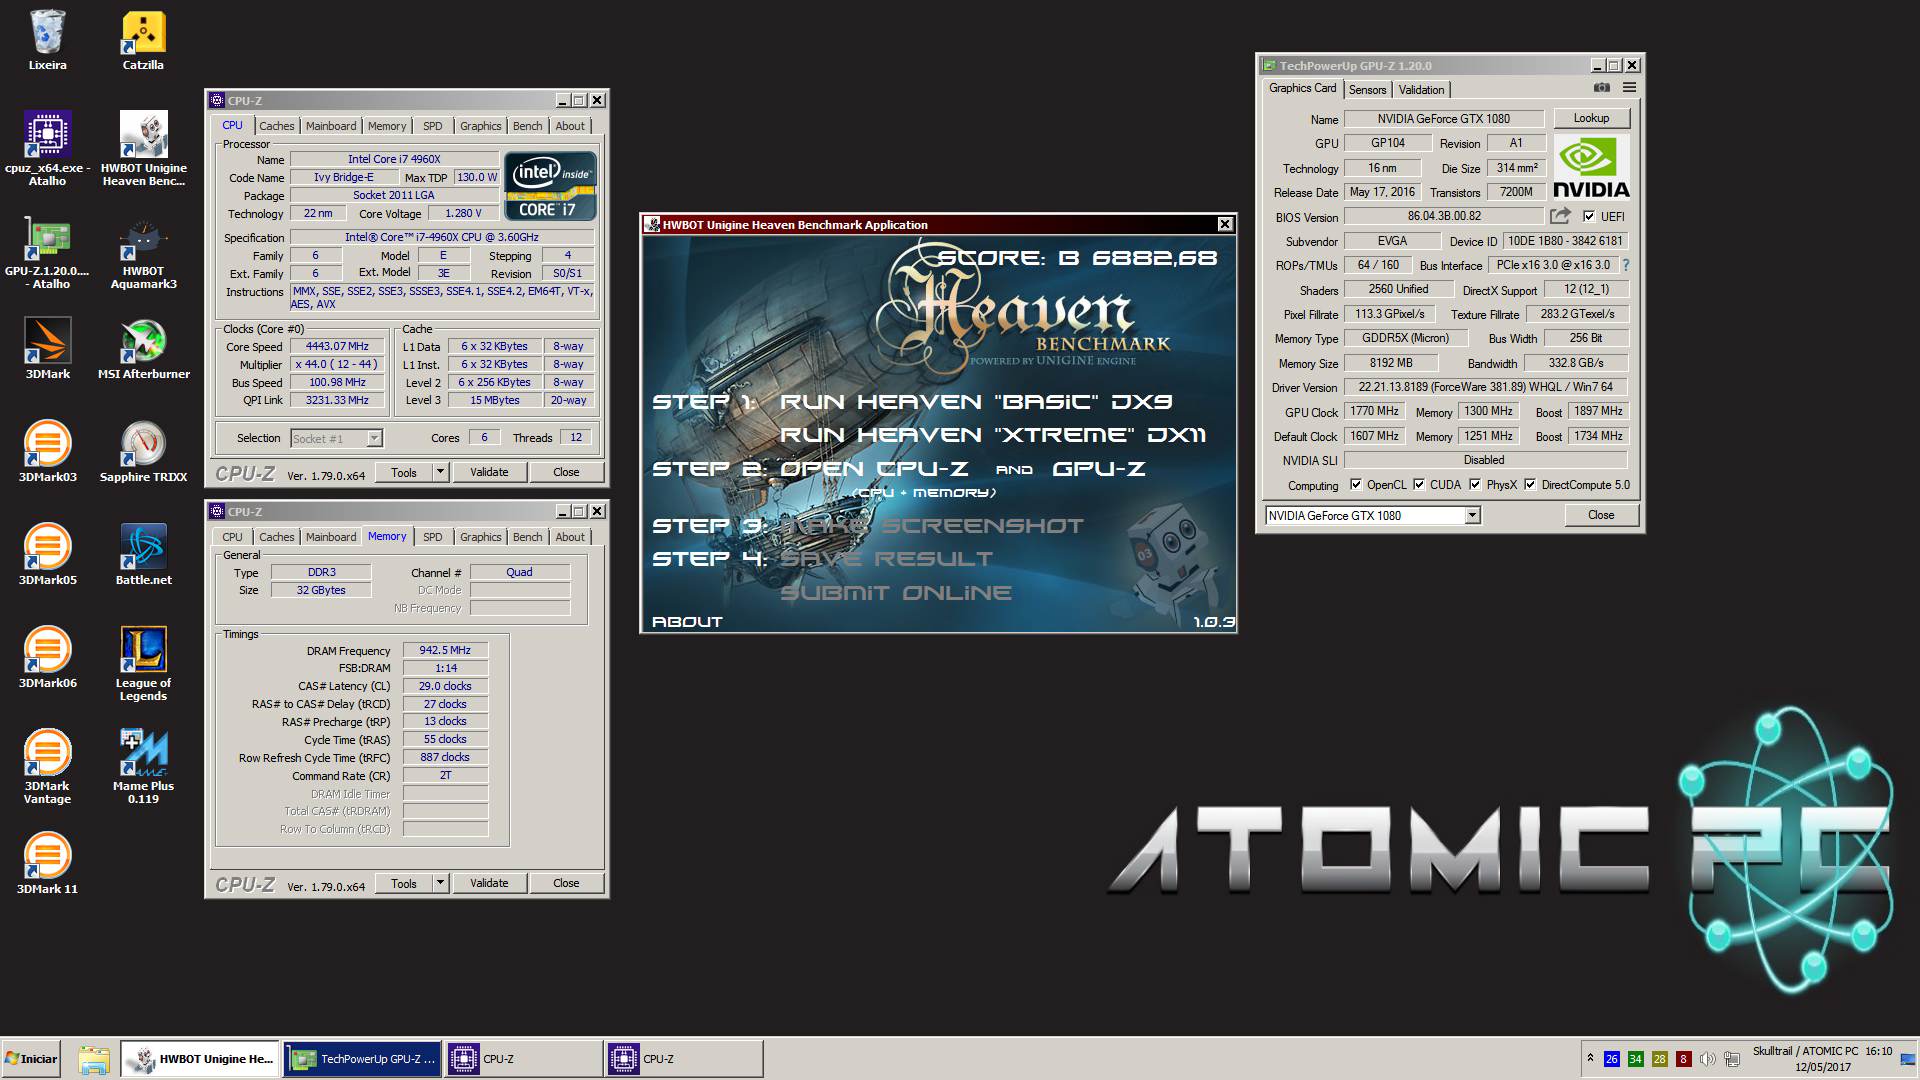Switch to Validation tab in GPU-Z
1920x1080 pixels.
coord(1421,90)
